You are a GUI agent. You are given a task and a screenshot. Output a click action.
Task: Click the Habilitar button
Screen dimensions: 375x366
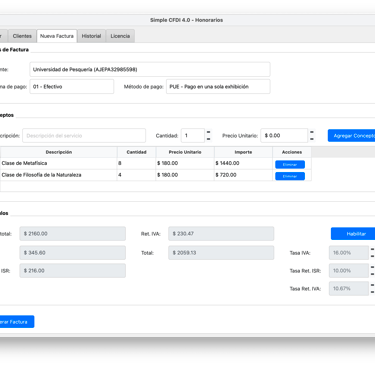point(353,234)
